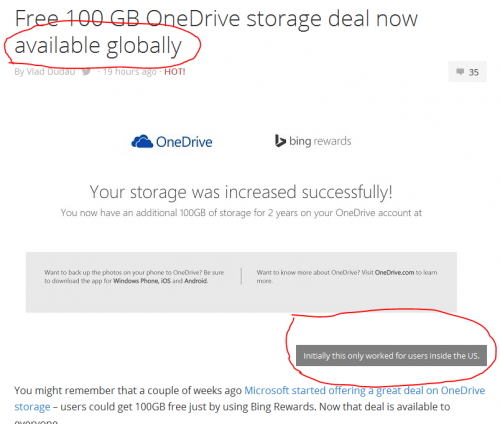Viewport: 500px width, 424px height.
Task: Click the OneDrive wordmark text
Action: coord(184,142)
